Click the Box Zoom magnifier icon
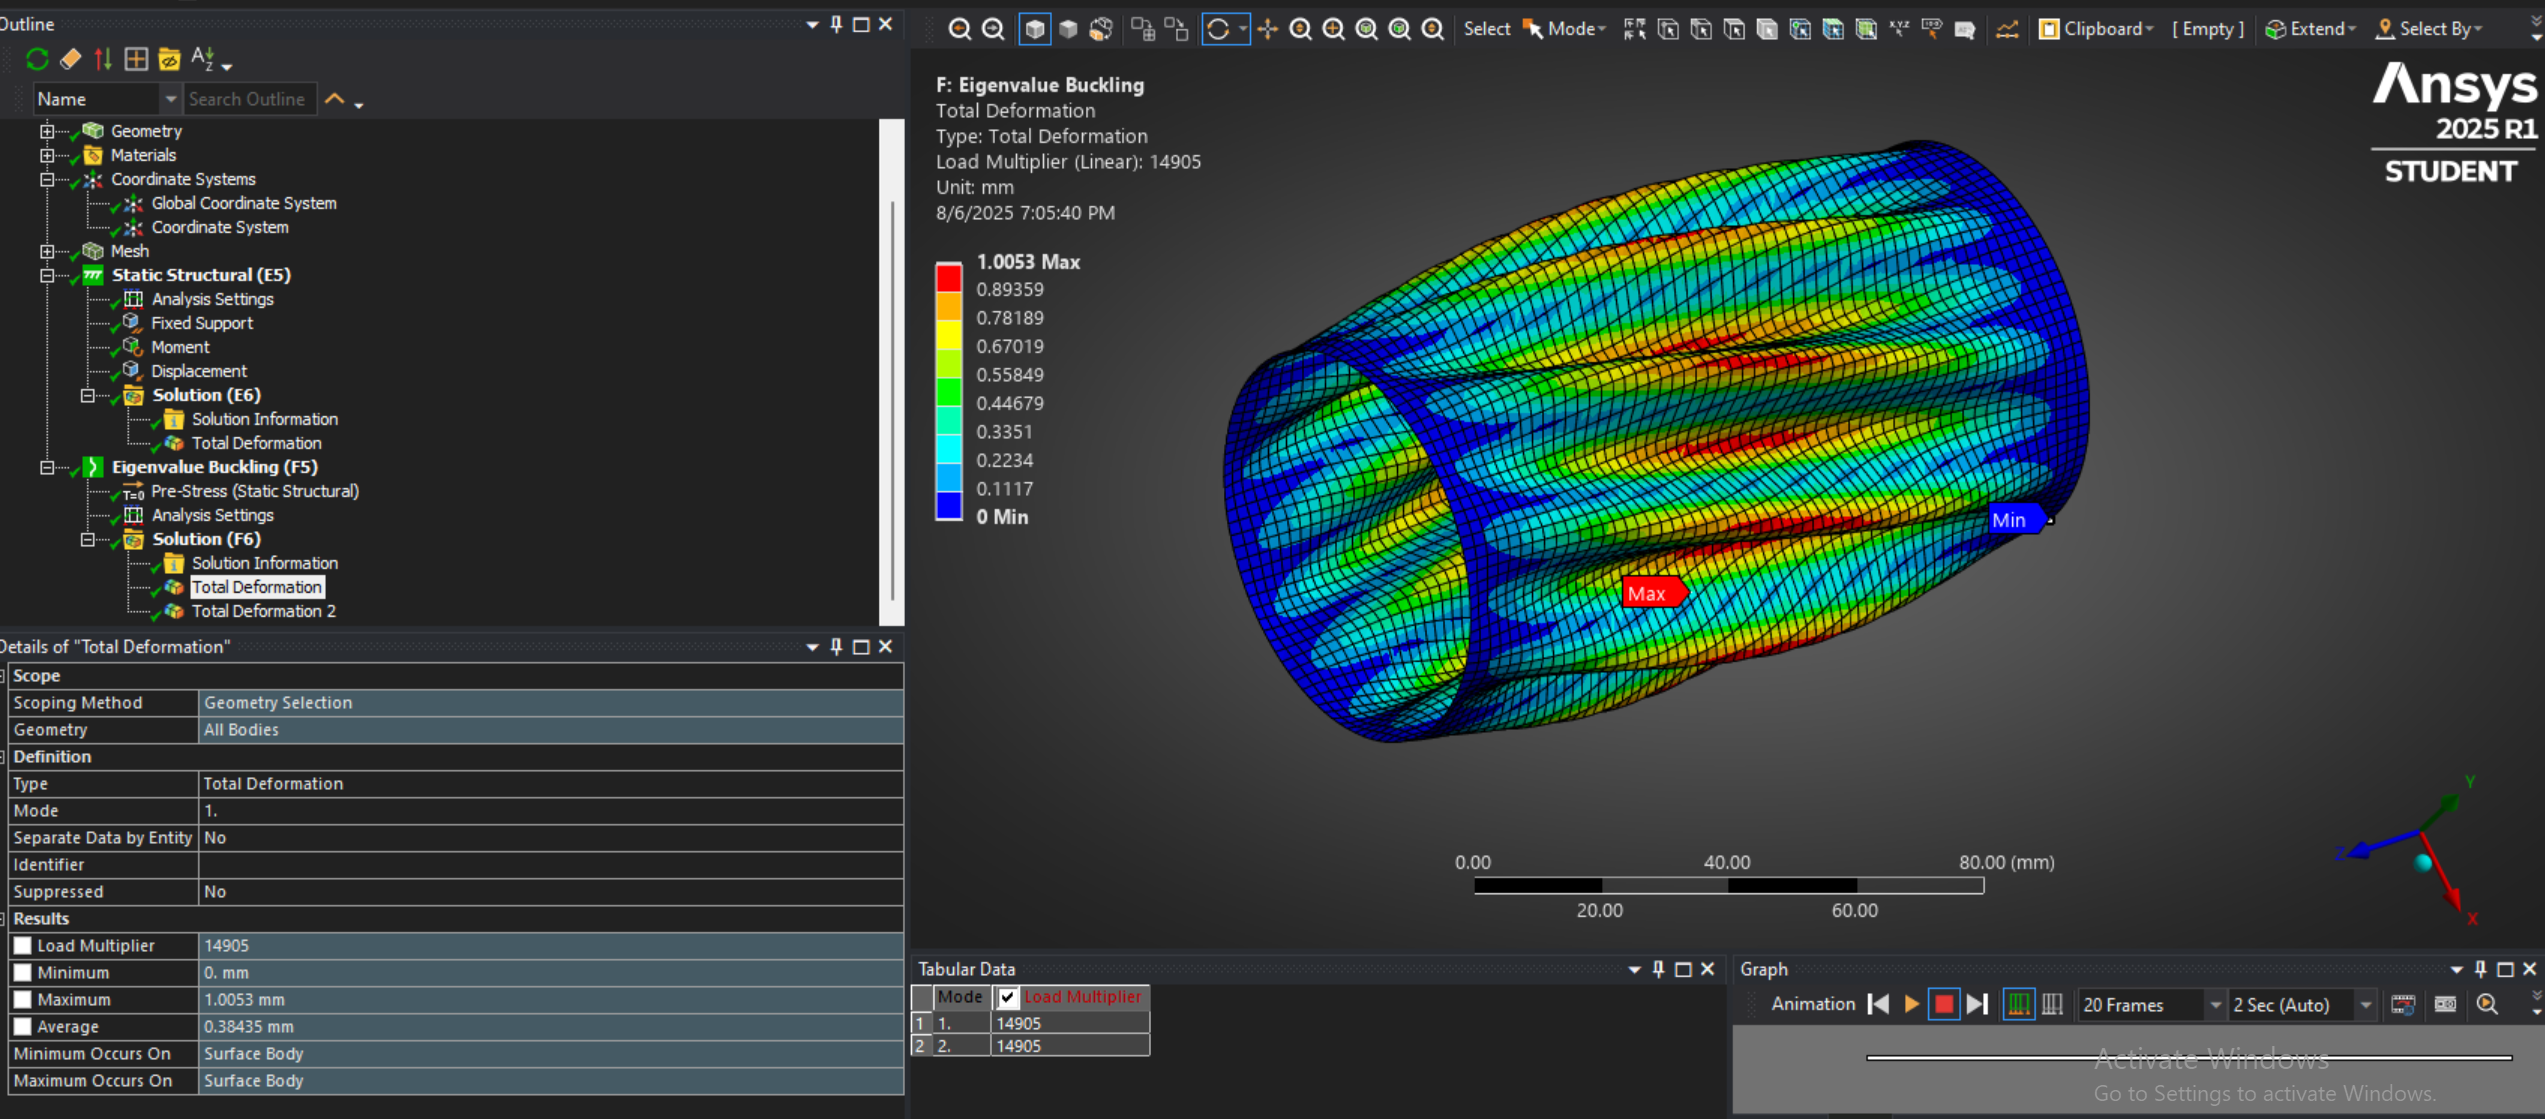Screen dimensions: 2545x1119 1334,29
